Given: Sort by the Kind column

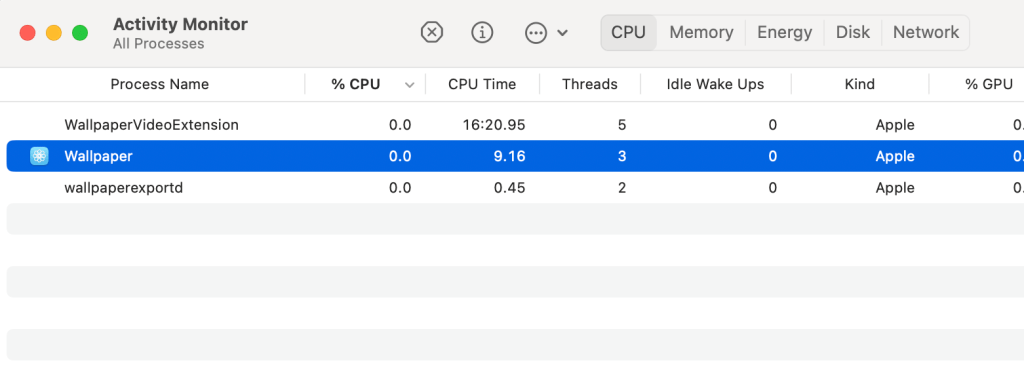Looking at the screenshot, I should (859, 84).
